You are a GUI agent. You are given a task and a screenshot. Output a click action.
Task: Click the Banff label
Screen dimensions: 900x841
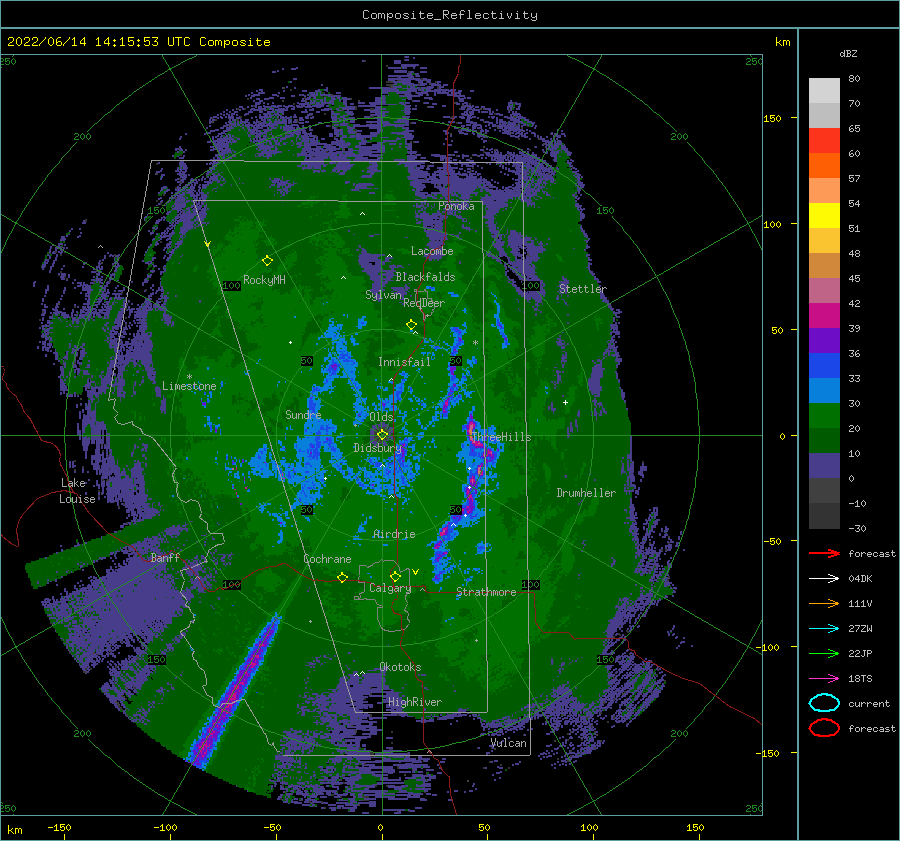tap(165, 557)
